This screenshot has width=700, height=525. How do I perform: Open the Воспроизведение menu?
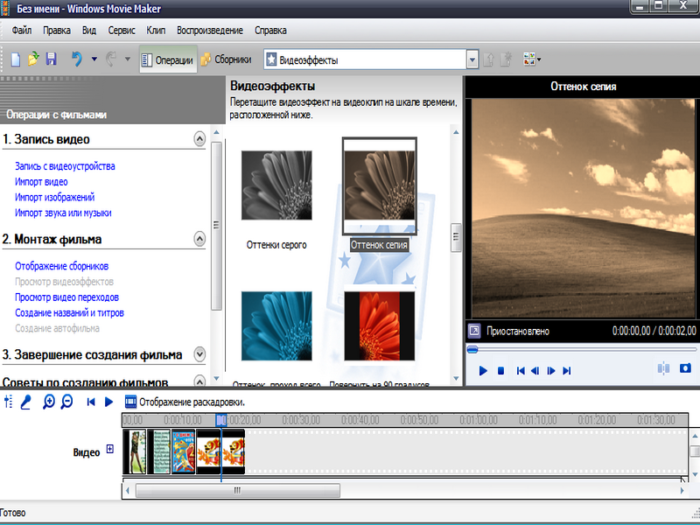(210, 30)
